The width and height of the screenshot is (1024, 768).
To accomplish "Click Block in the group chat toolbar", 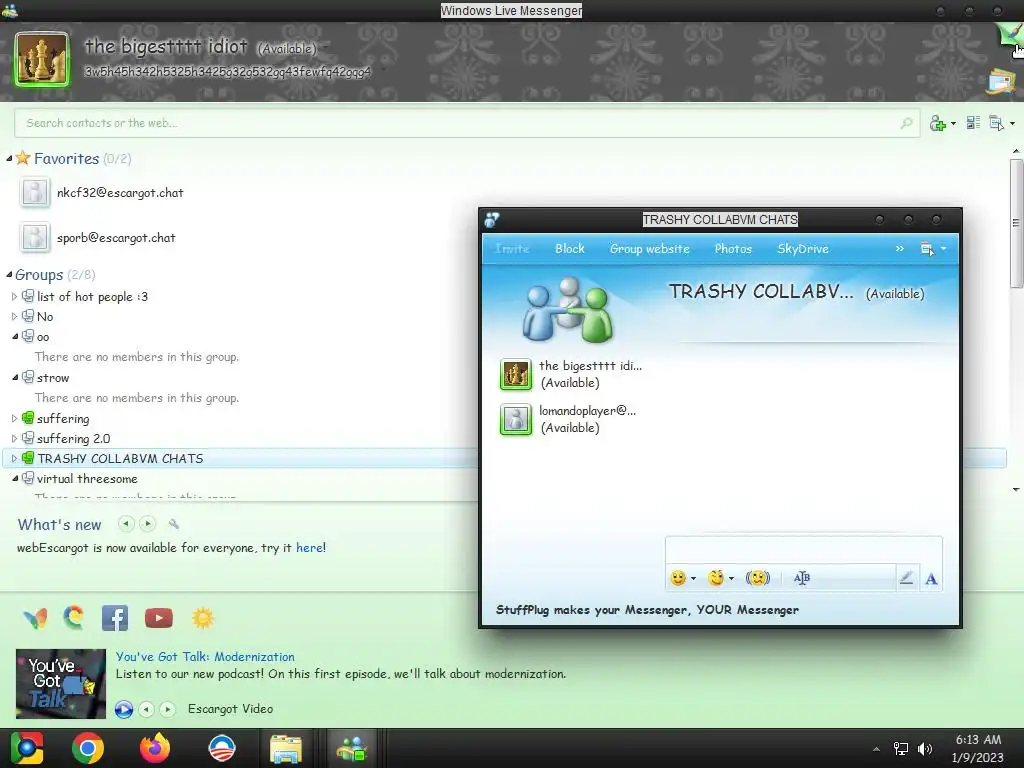I will [569, 249].
